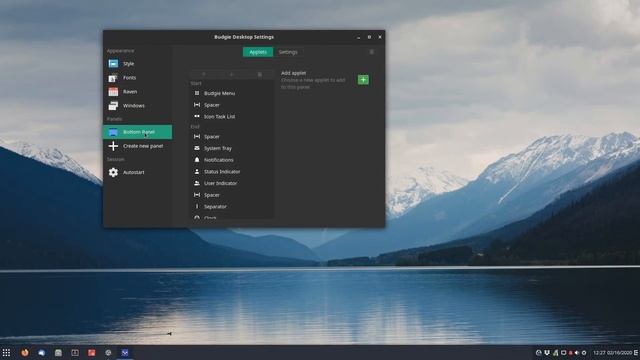Open the Style appearance section

click(x=137, y=64)
